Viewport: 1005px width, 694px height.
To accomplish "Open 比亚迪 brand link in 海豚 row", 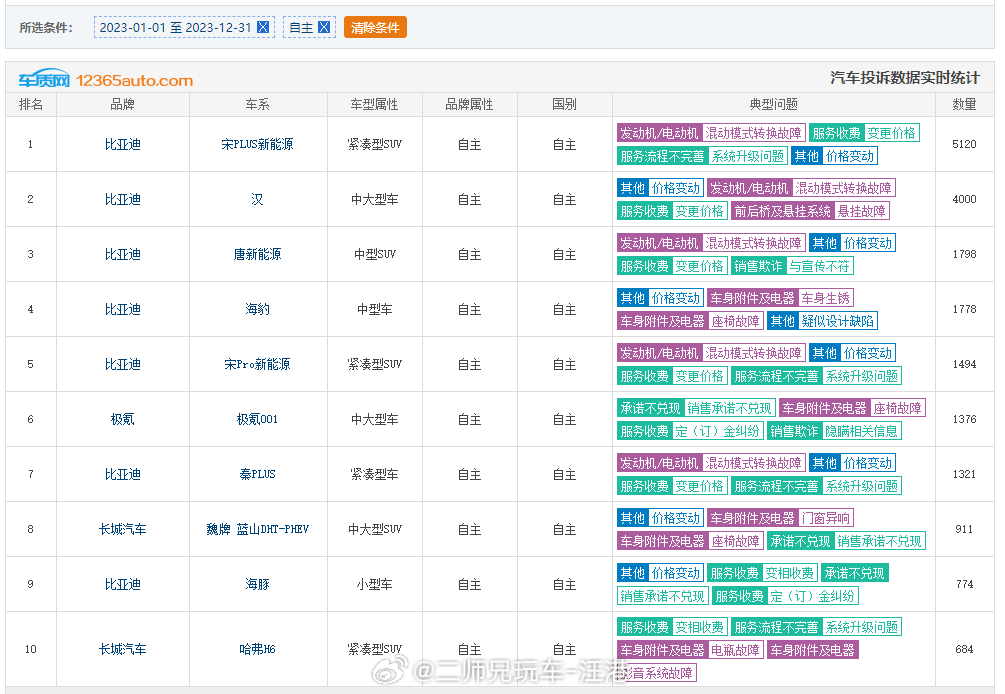I will click(x=122, y=584).
